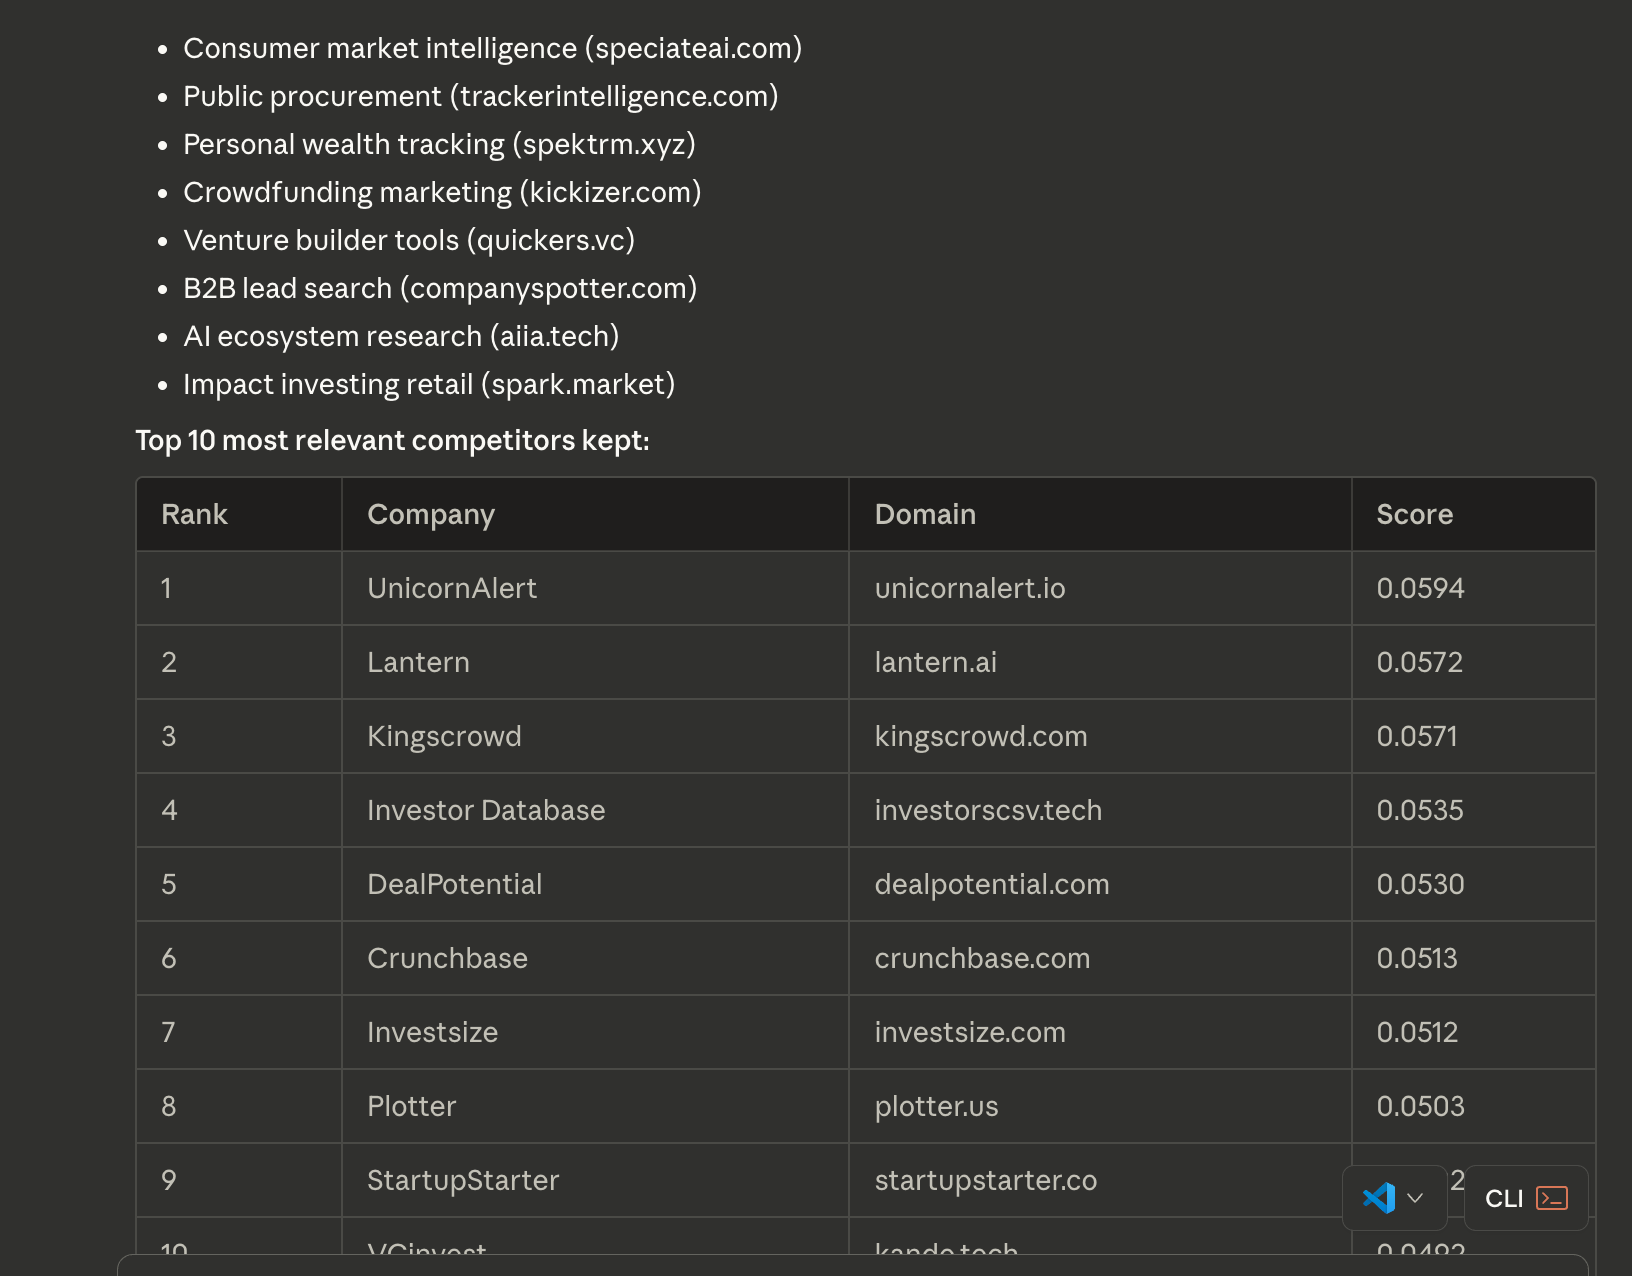
Task: Click the kickizer.com link under Crowdfunding marketing
Action: 610,192
